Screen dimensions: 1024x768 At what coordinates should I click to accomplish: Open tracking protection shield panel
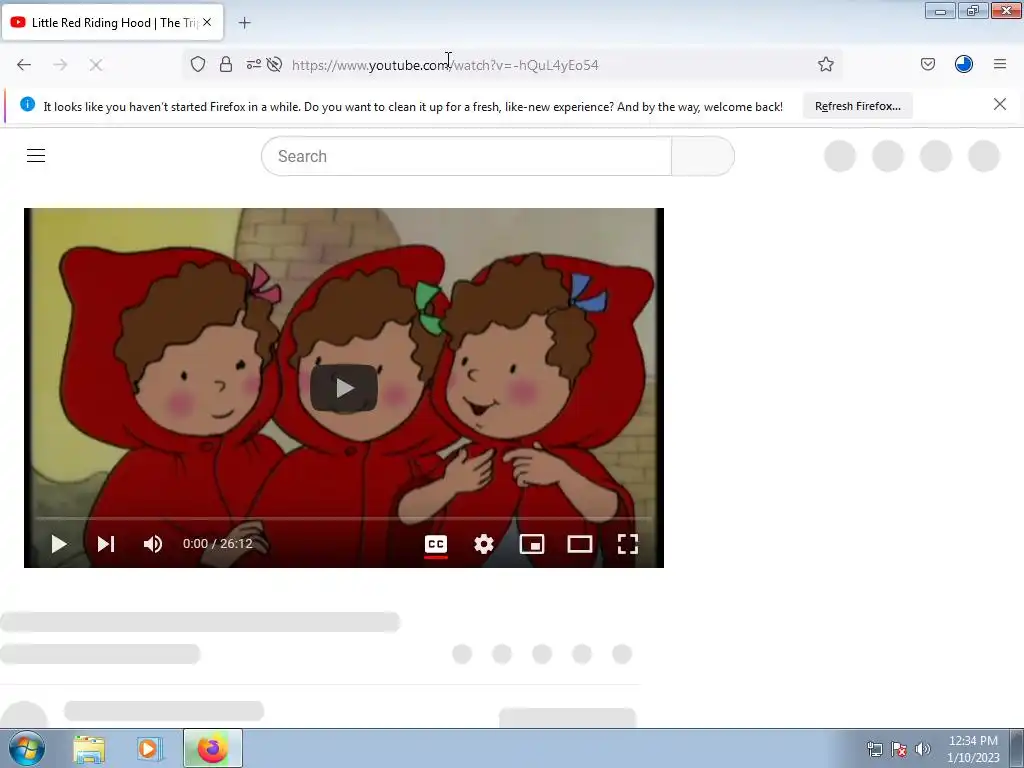click(198, 64)
